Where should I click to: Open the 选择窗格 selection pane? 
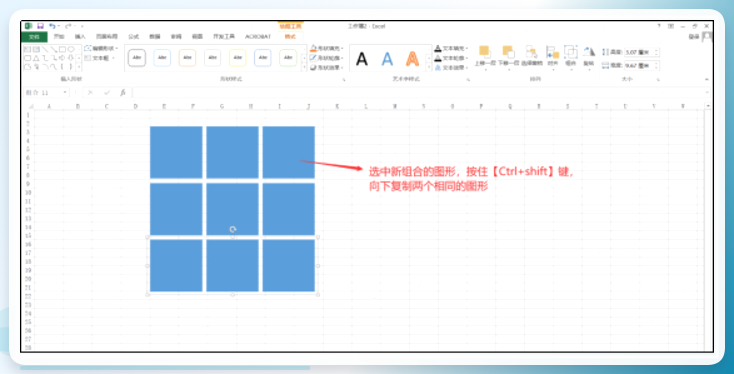(x=532, y=55)
